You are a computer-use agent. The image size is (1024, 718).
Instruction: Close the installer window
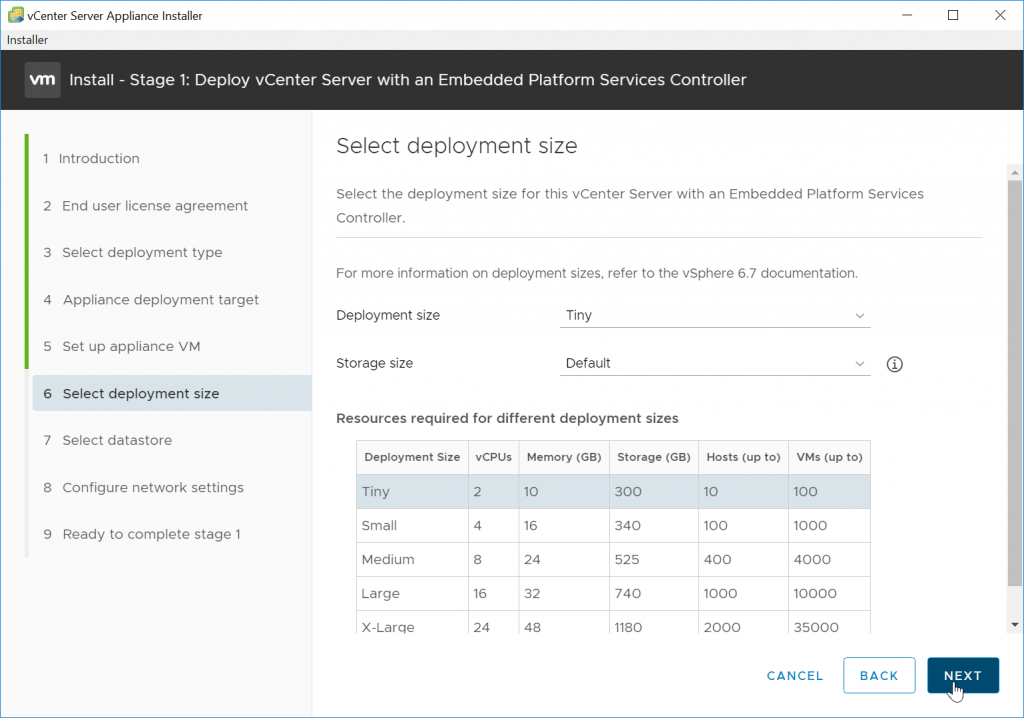(1000, 15)
